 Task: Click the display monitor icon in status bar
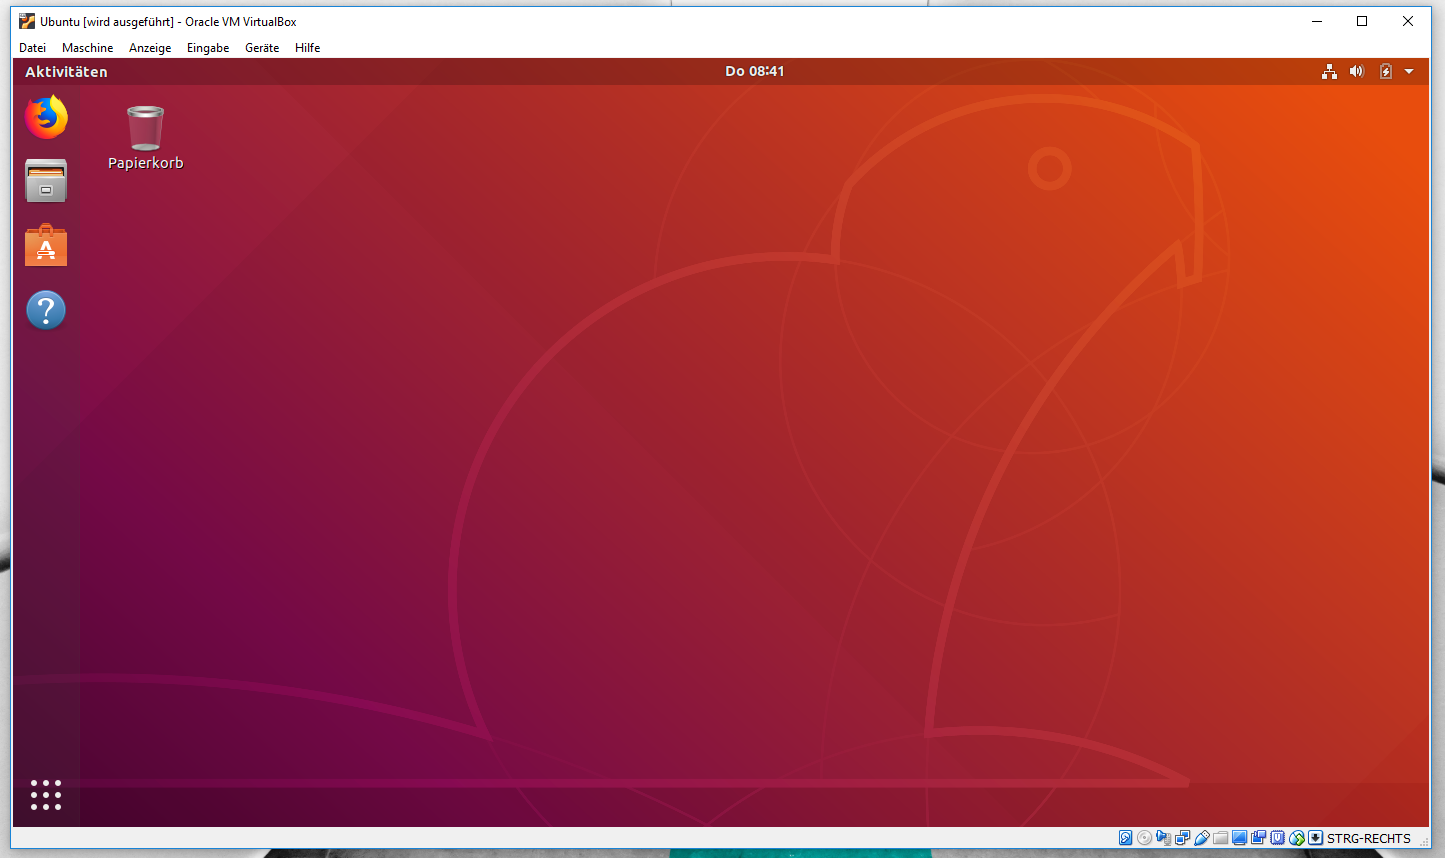(1239, 838)
